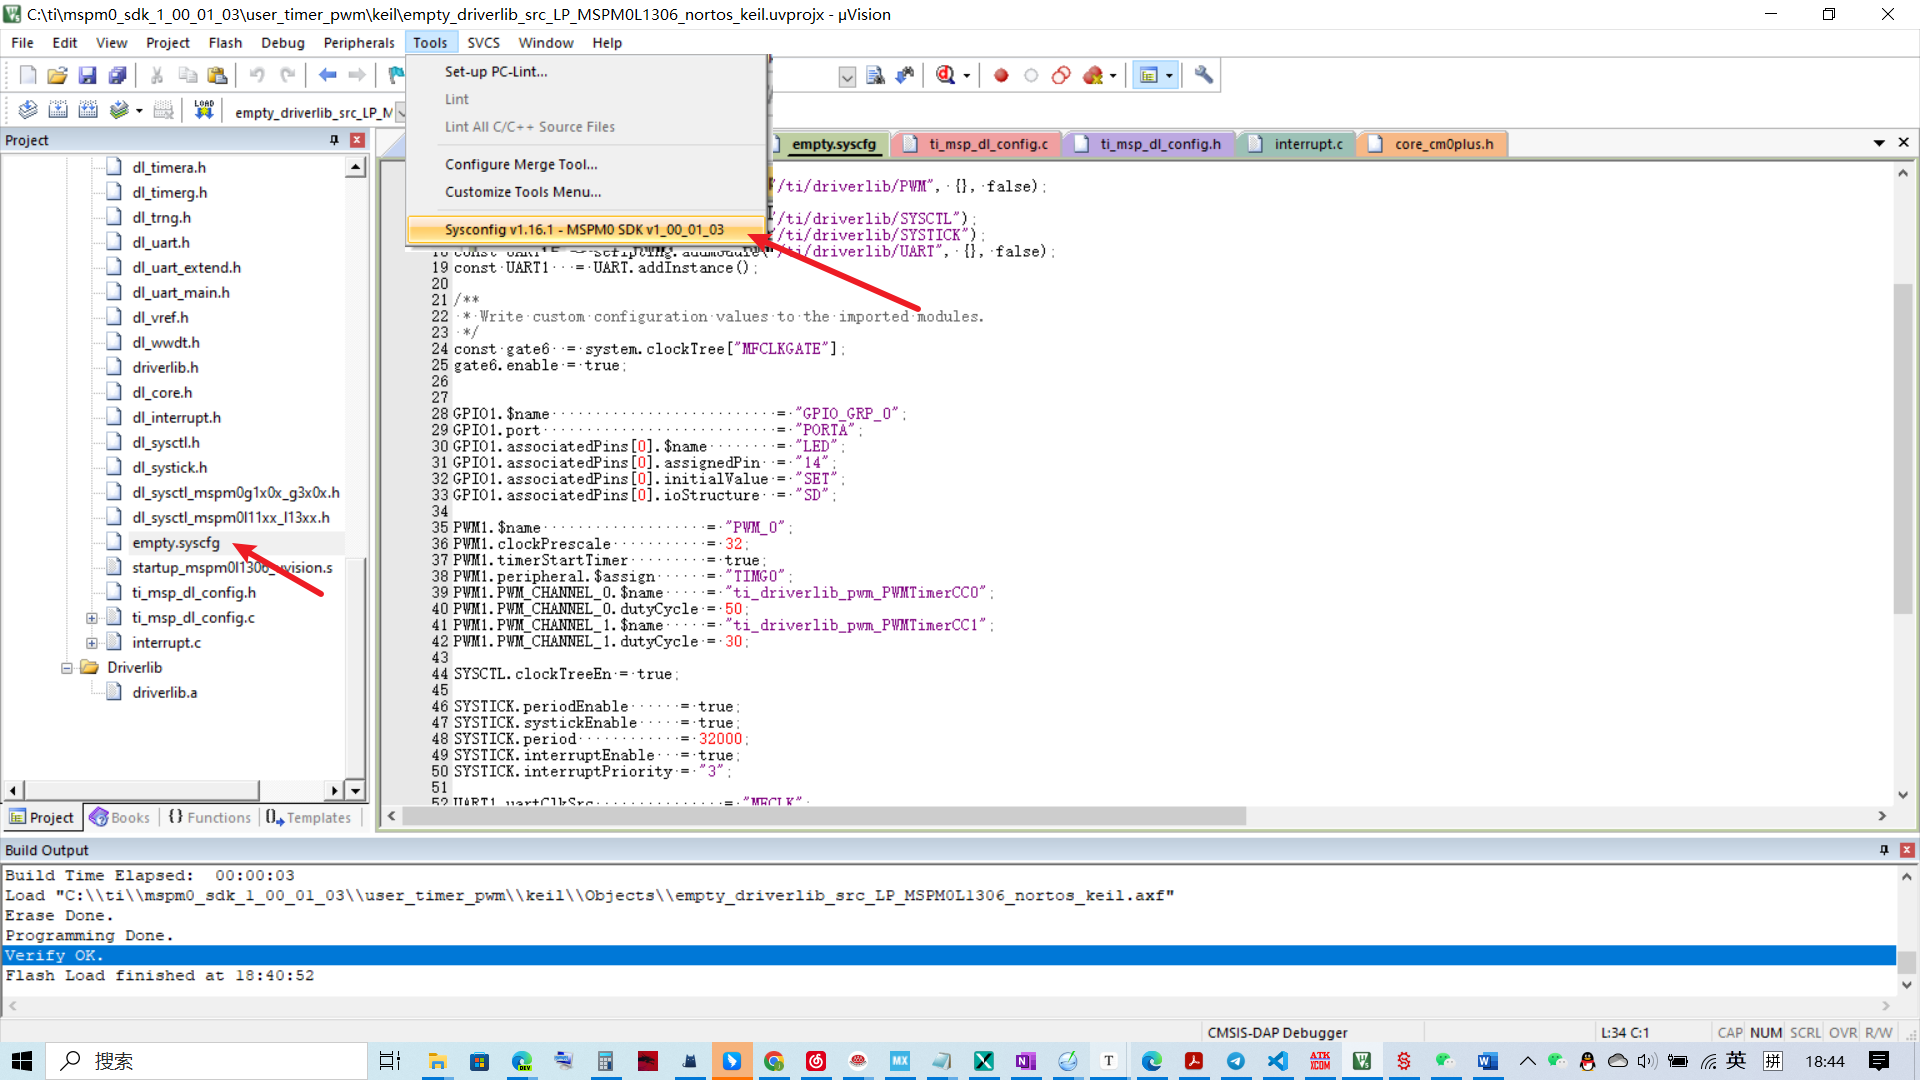
Task: Toggle the Window layout button
Action: point(1149,75)
